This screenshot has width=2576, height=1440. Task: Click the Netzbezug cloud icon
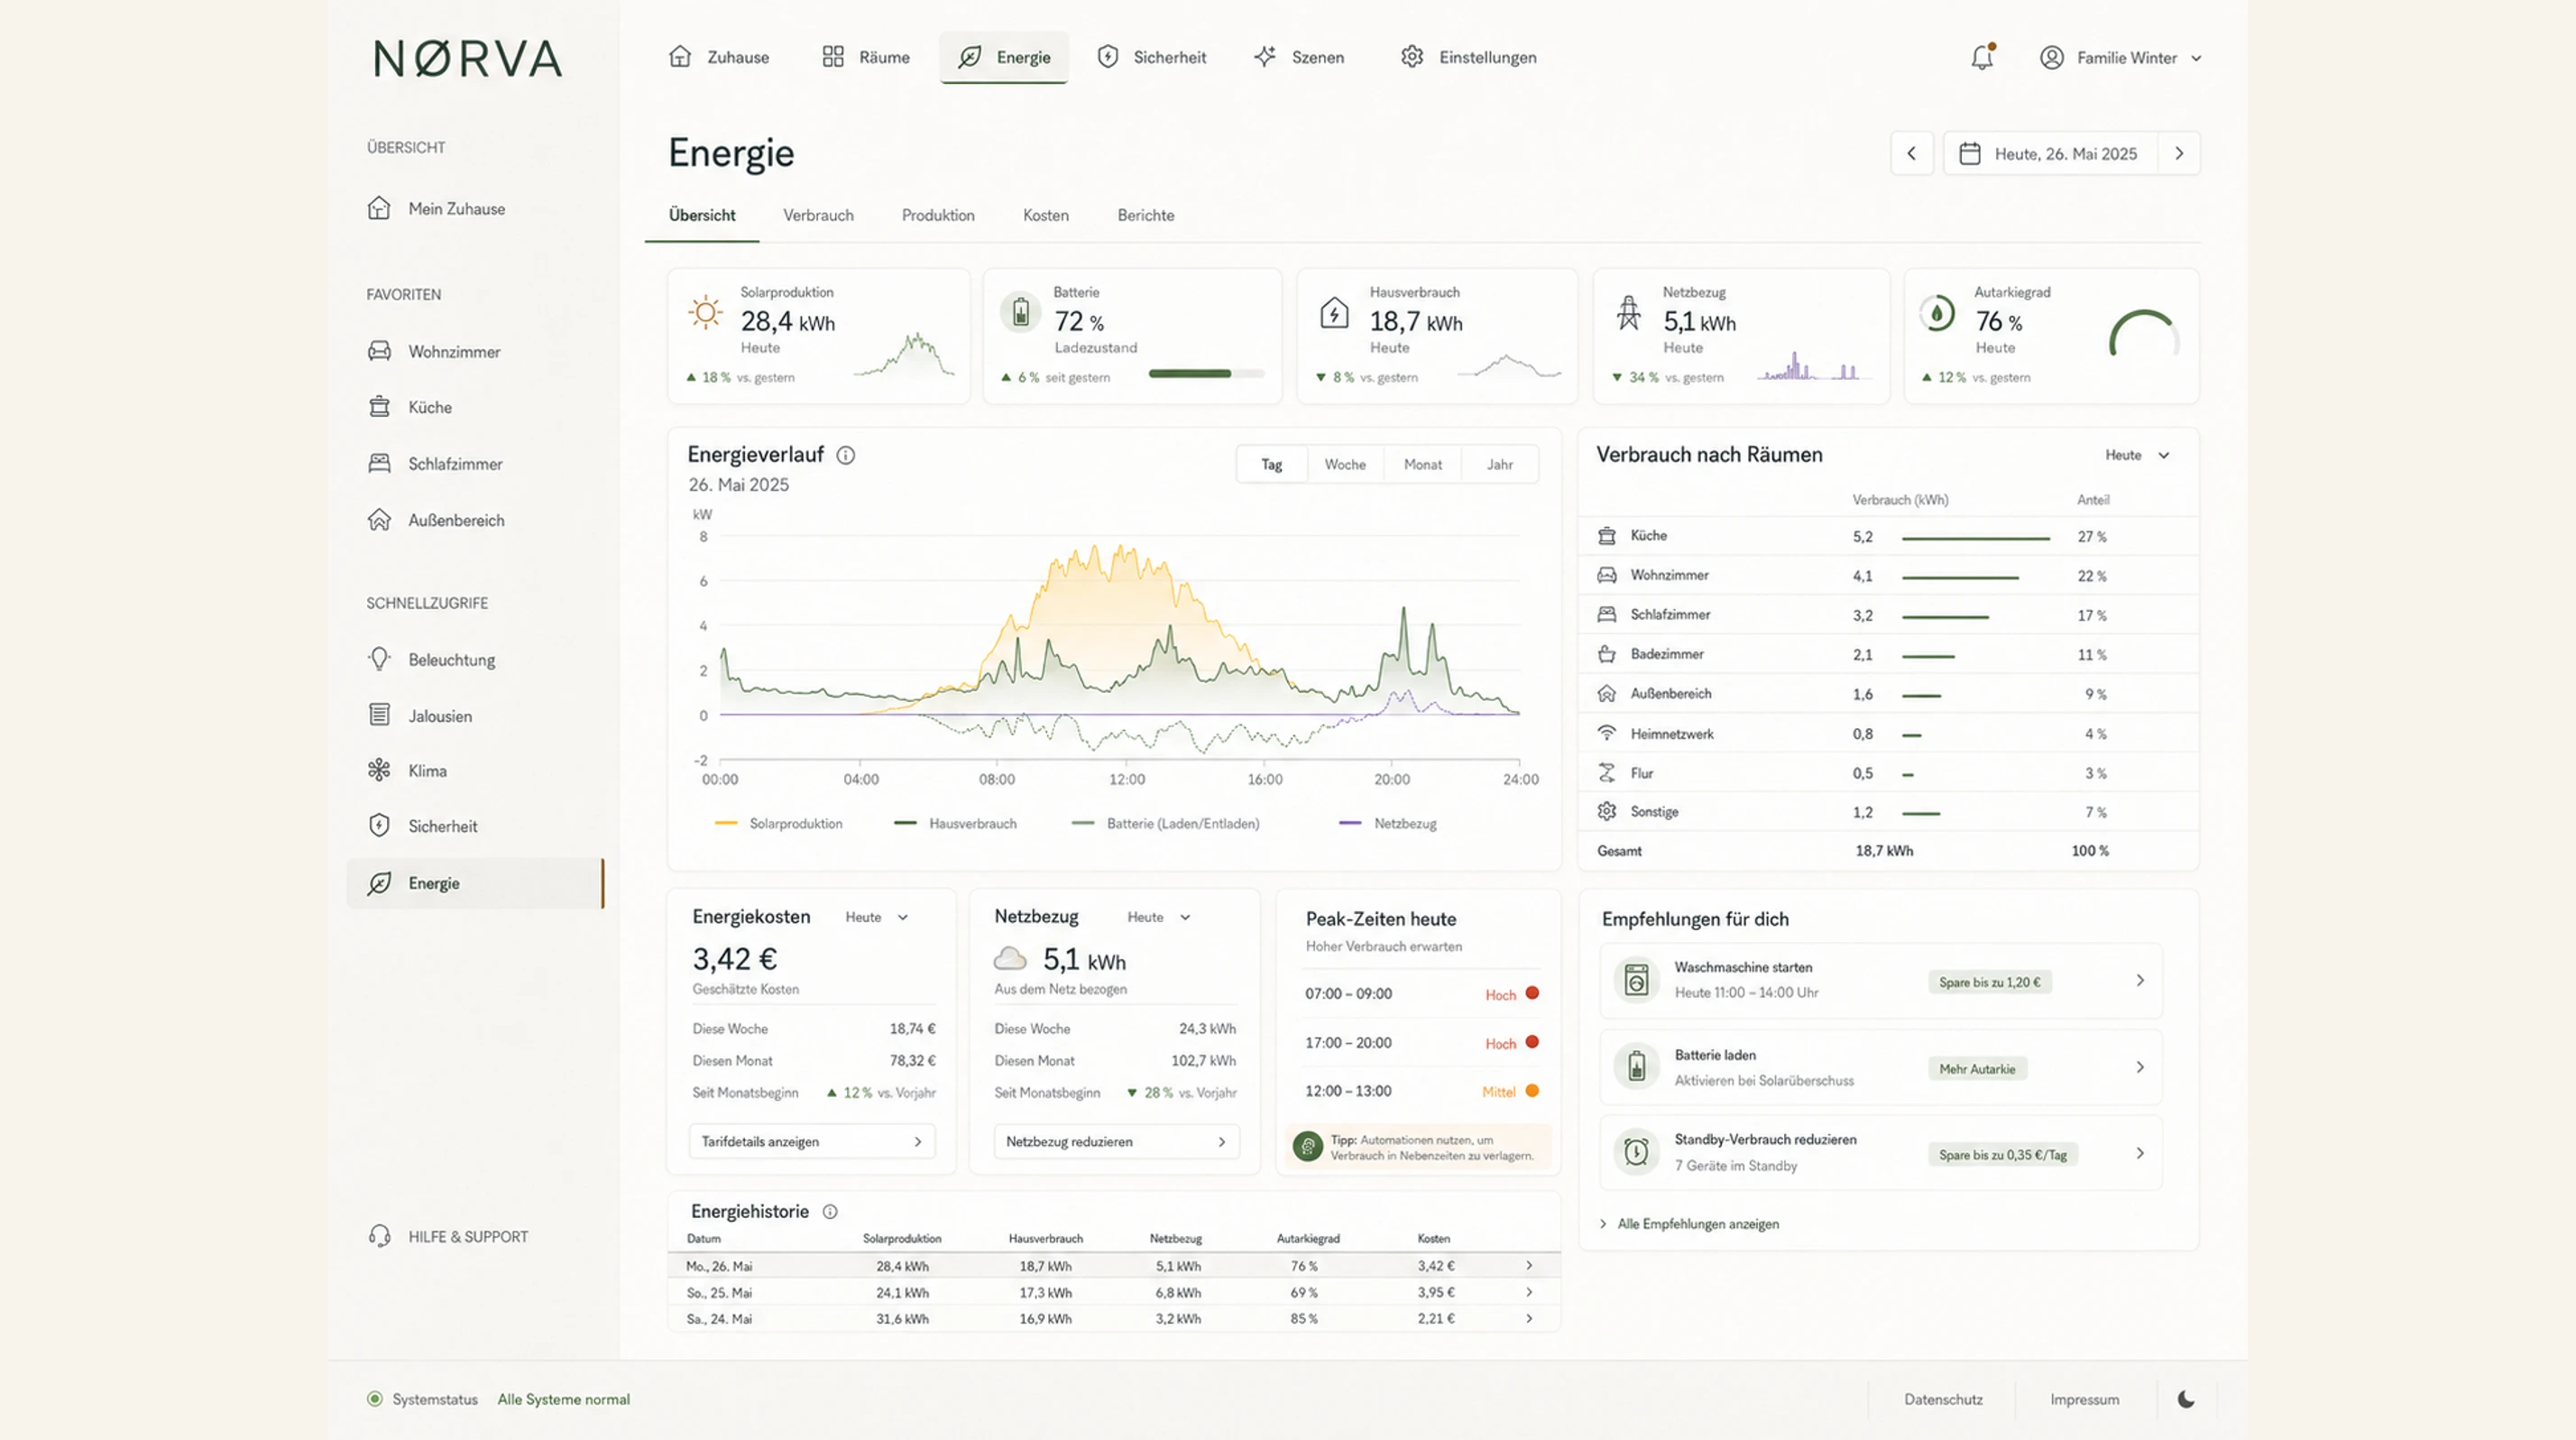[x=1010, y=959]
